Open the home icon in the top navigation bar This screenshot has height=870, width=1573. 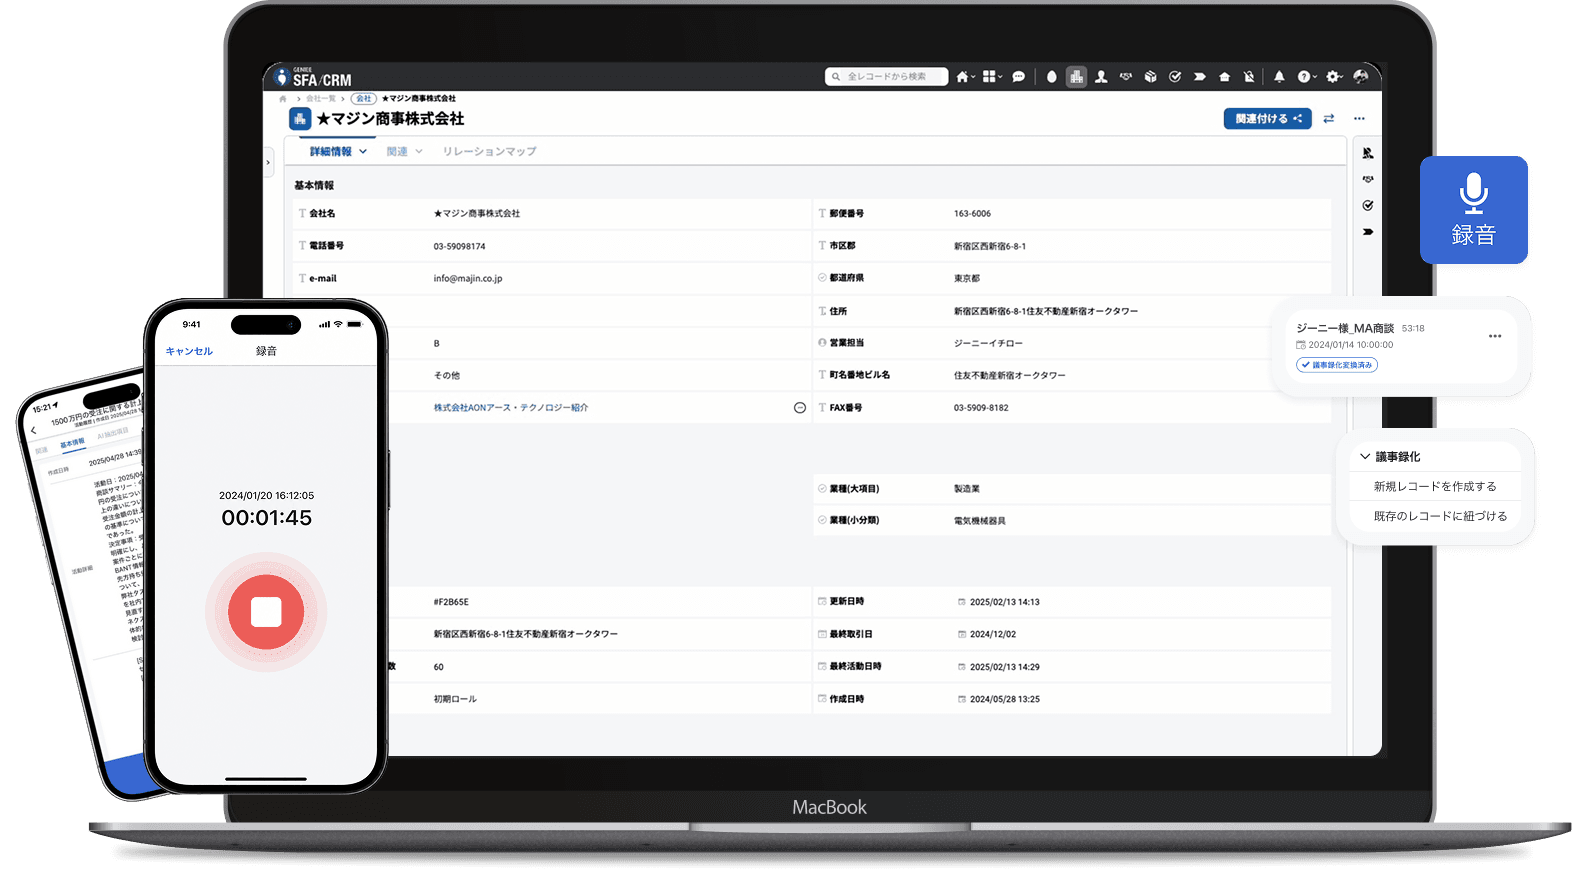point(962,77)
